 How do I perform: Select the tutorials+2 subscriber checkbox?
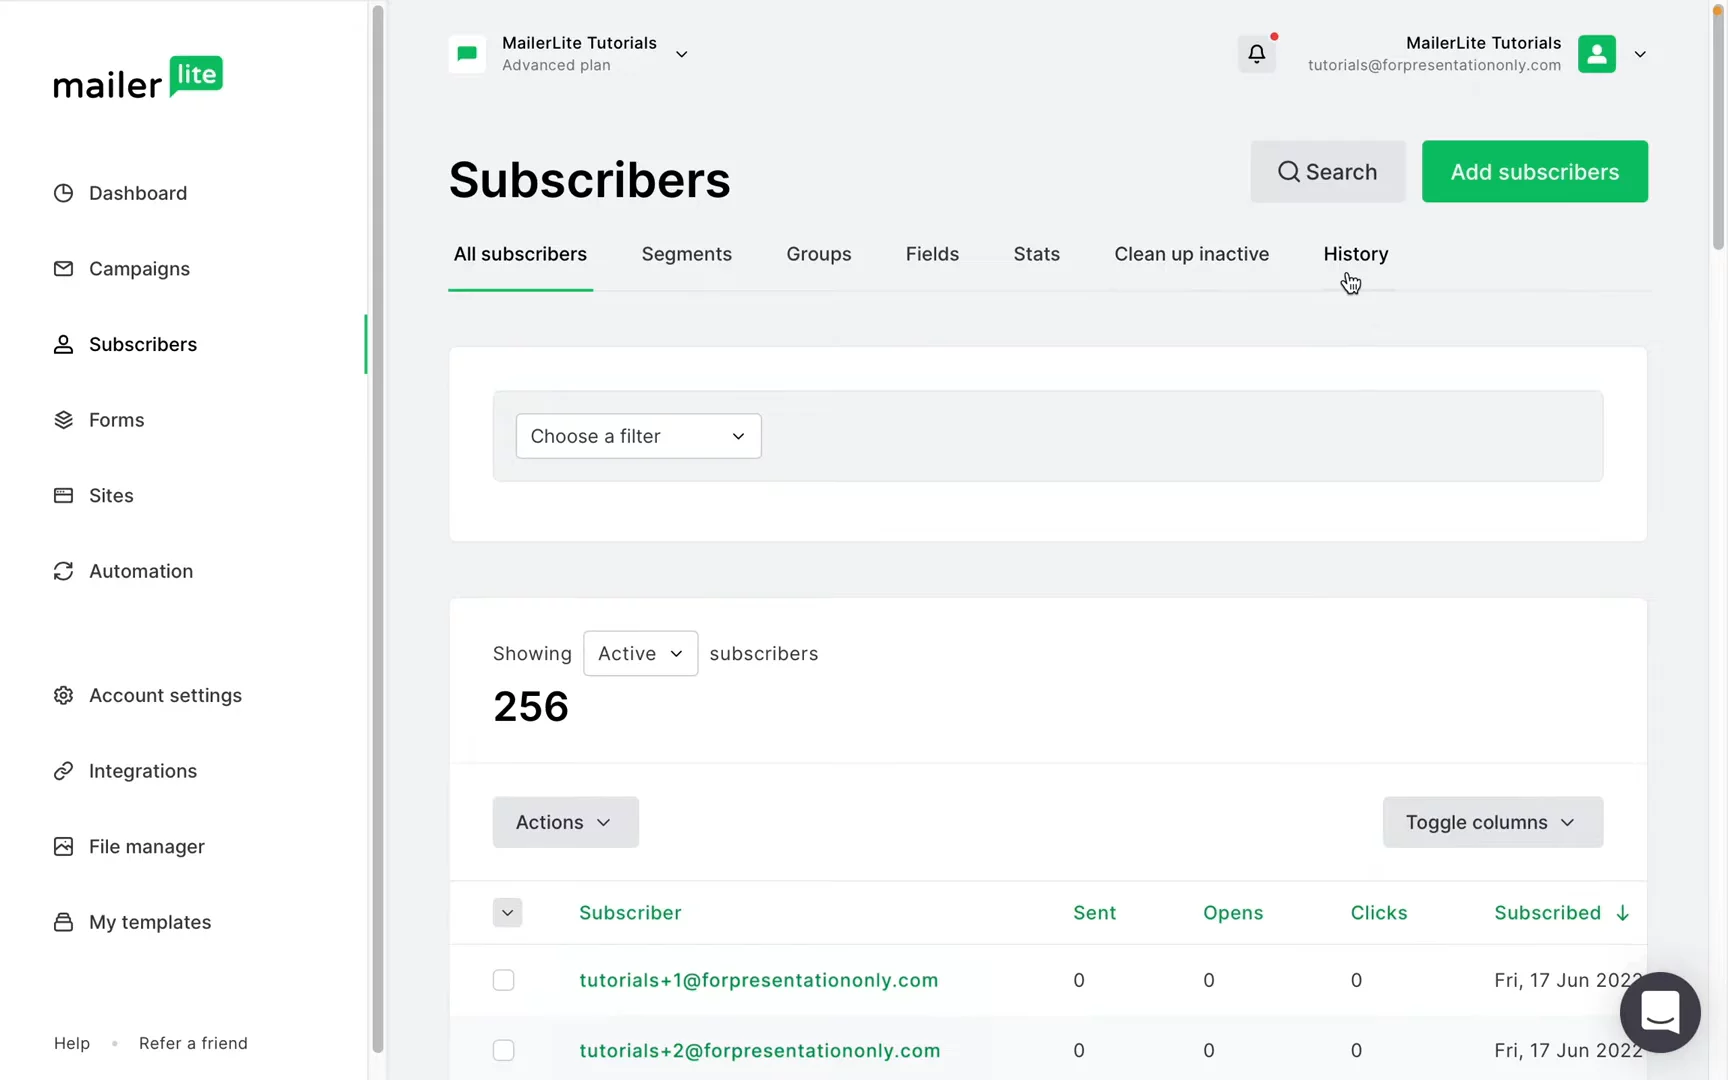(x=504, y=1050)
